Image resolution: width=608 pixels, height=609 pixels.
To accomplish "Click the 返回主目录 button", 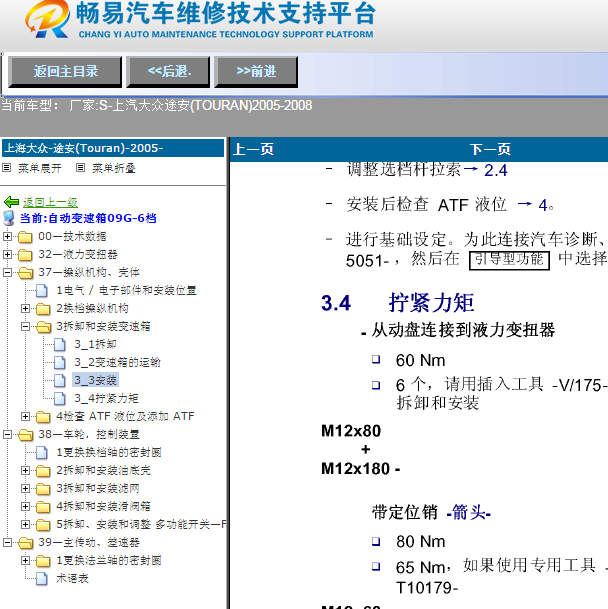I will coord(65,71).
